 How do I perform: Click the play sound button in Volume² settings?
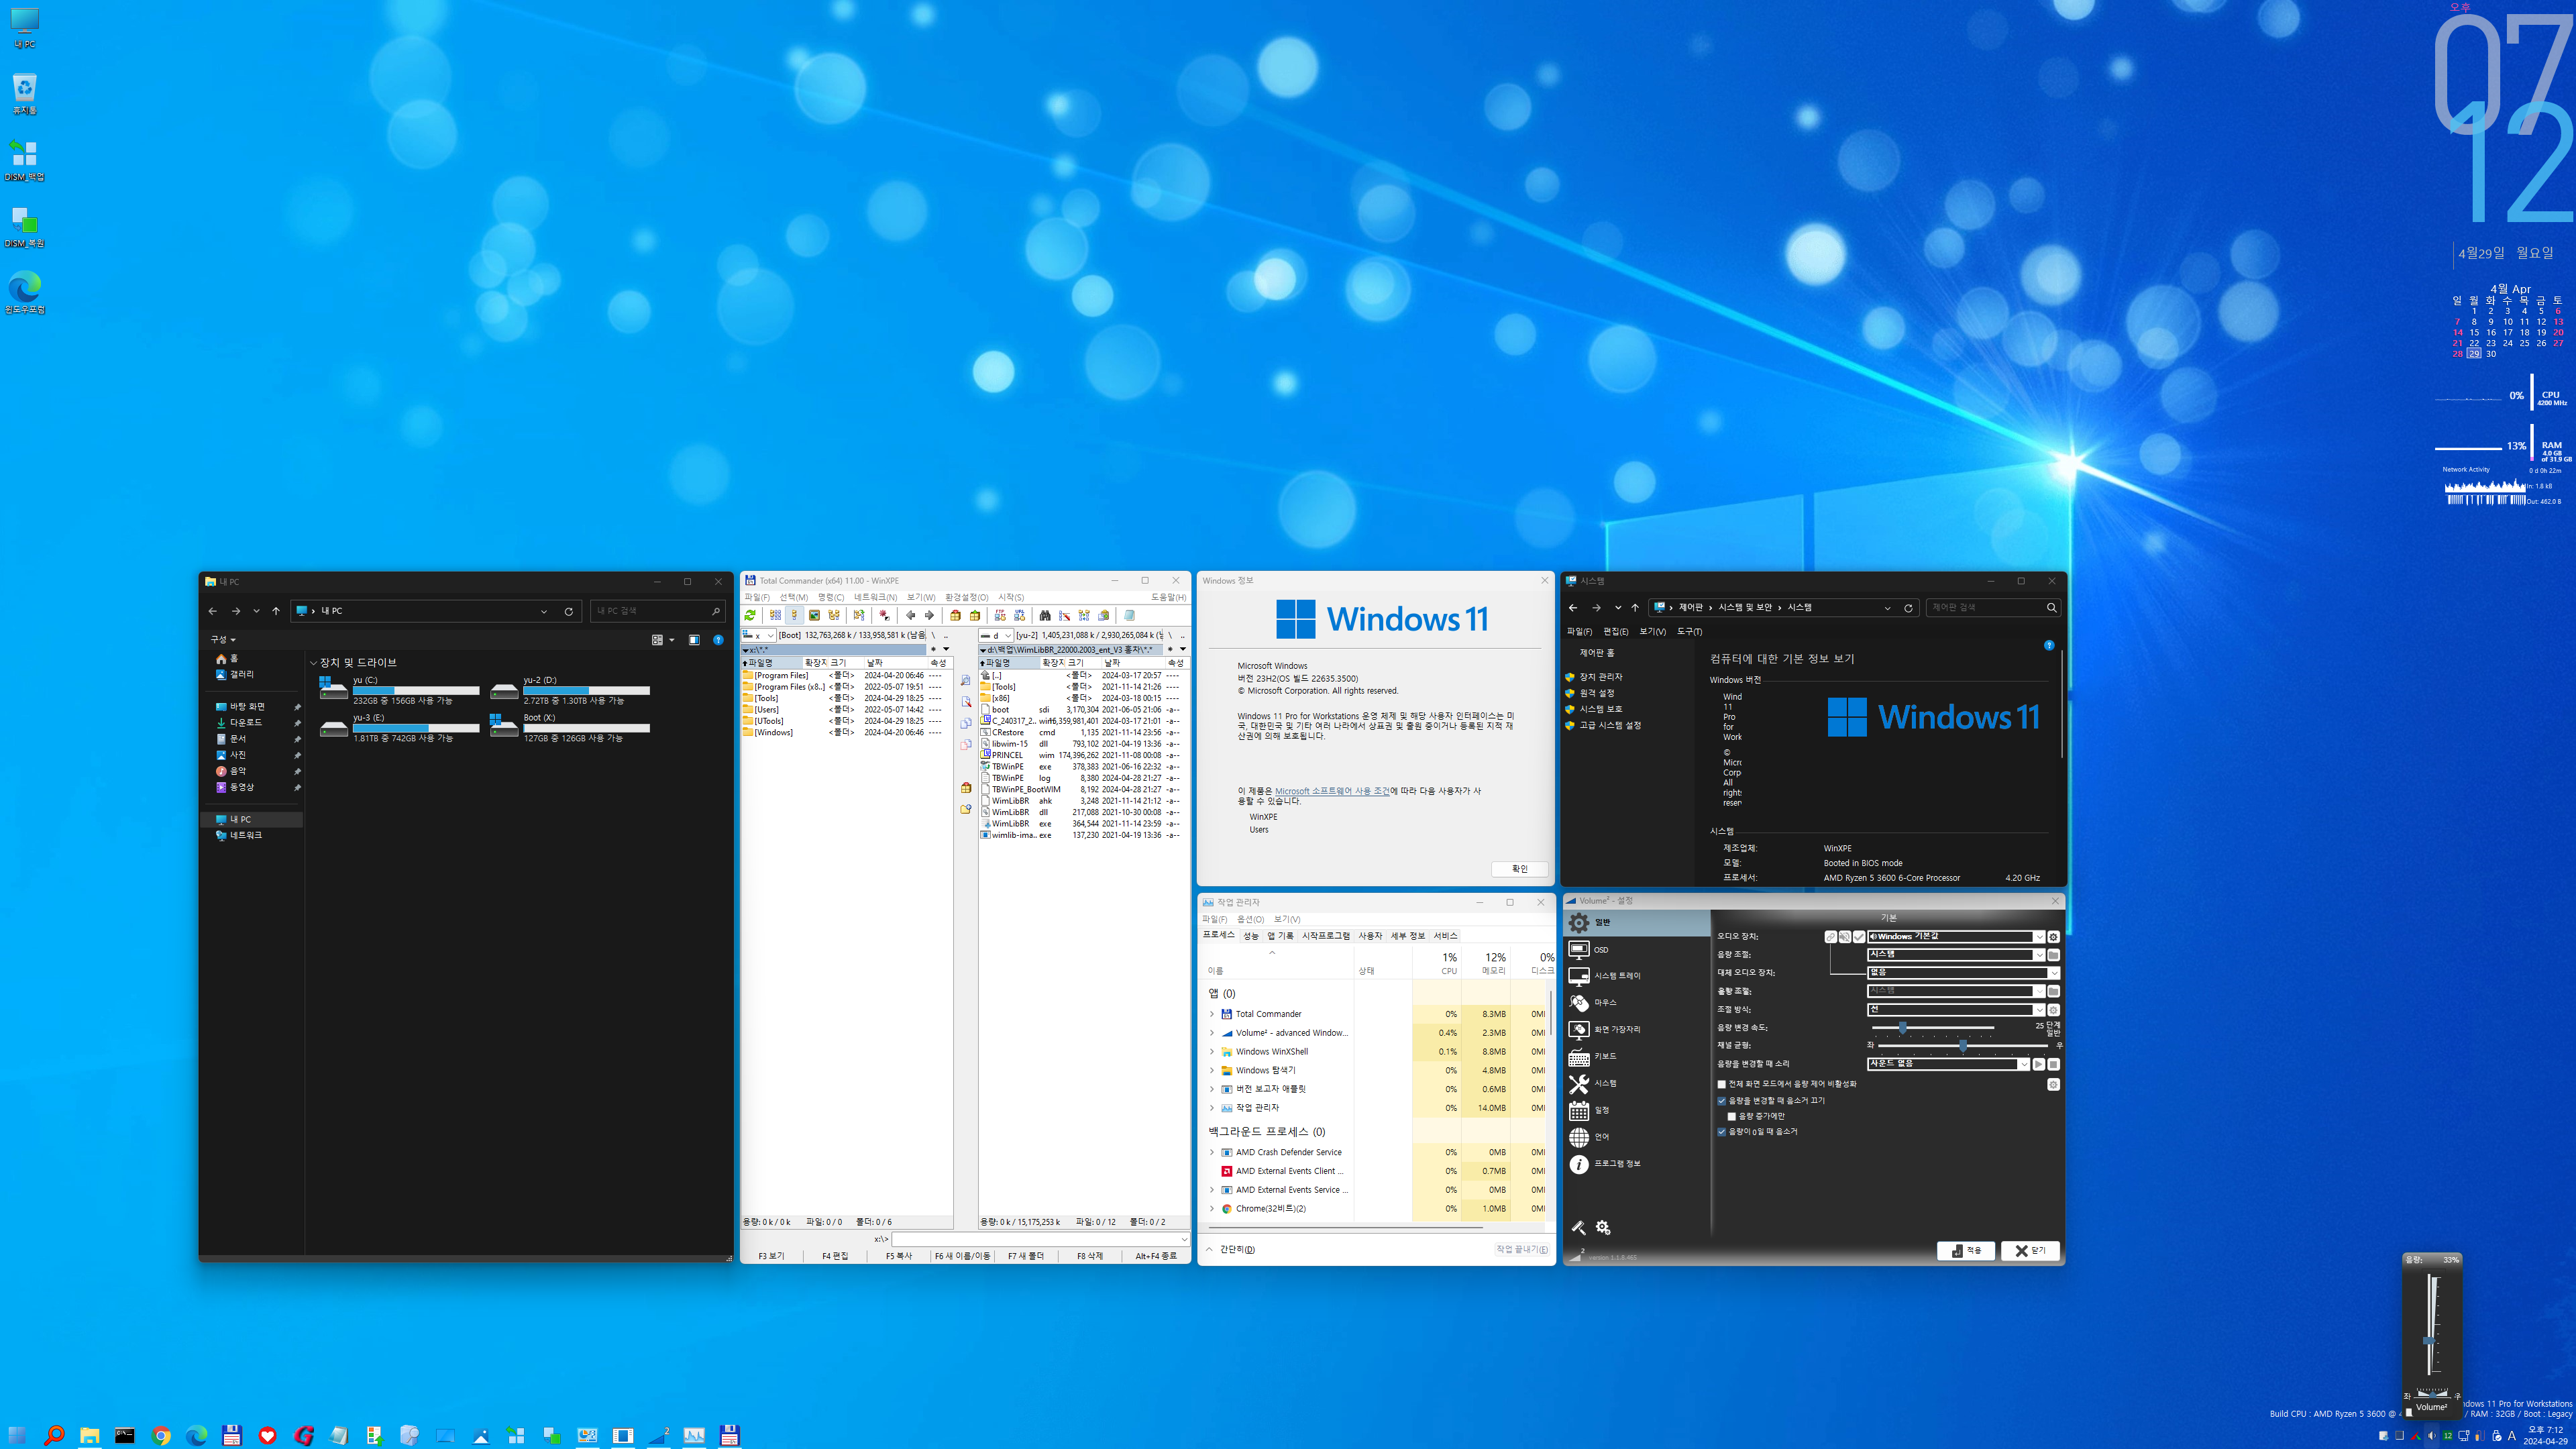click(2039, 1064)
